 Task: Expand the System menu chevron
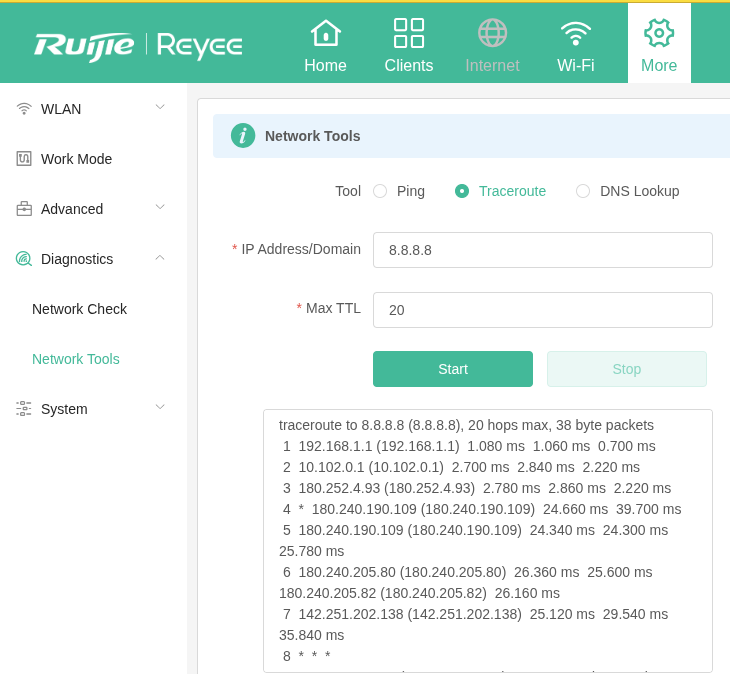[x=160, y=407]
